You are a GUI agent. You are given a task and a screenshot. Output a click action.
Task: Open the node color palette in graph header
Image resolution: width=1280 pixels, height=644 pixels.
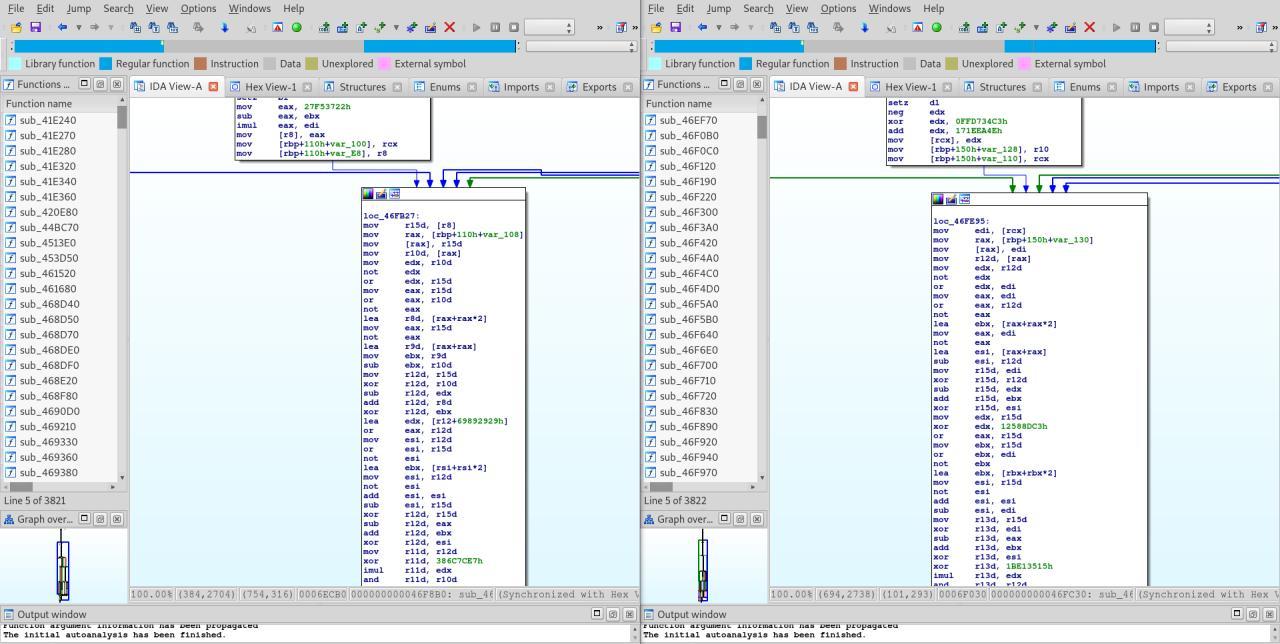pyautogui.click(x=368, y=193)
